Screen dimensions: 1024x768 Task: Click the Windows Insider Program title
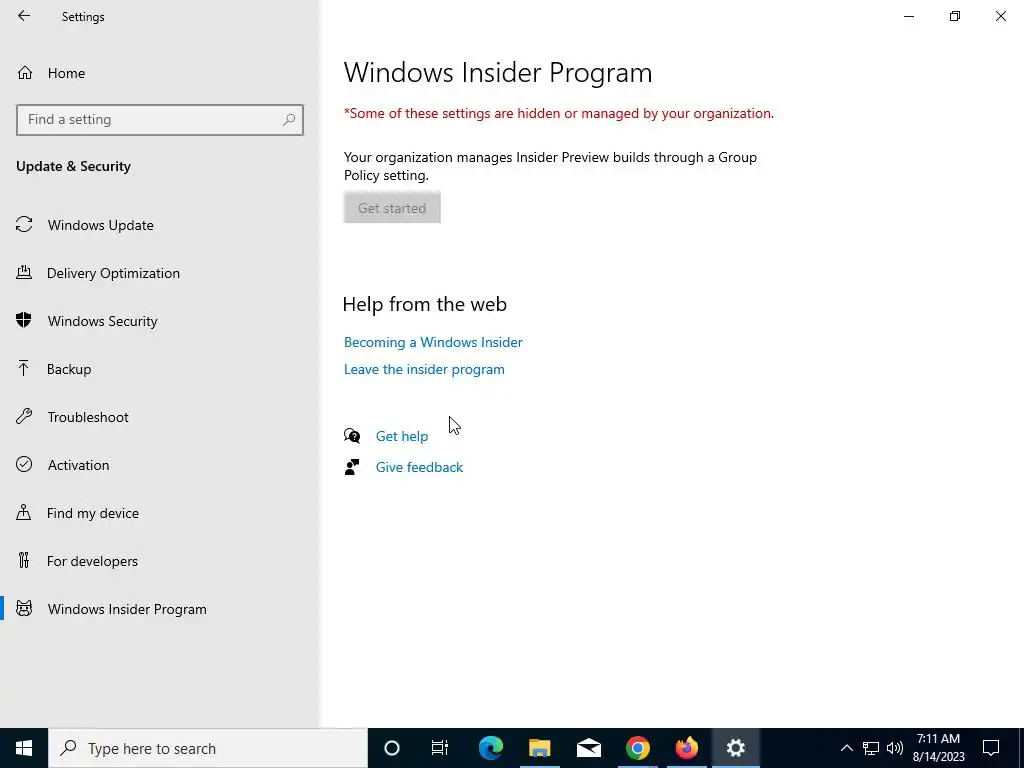(498, 72)
